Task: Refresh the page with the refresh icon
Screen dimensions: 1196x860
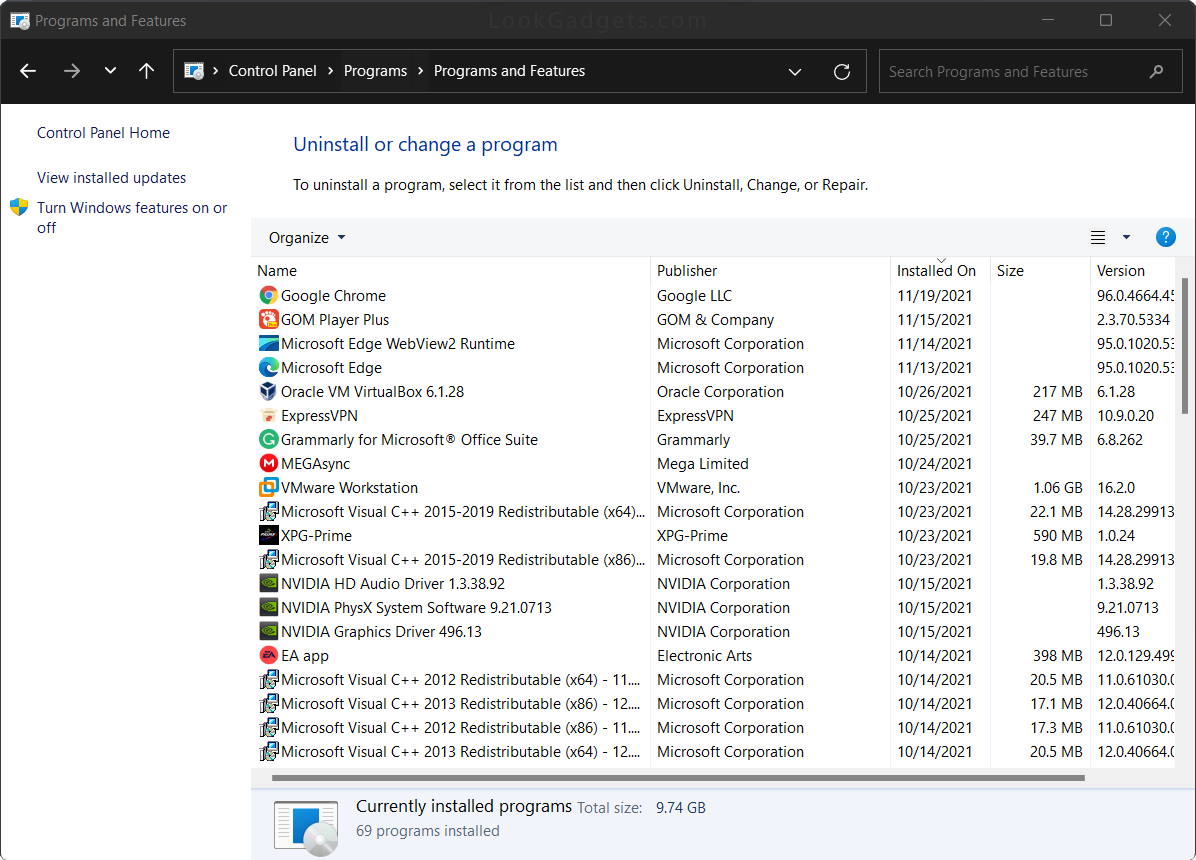Action: 841,71
